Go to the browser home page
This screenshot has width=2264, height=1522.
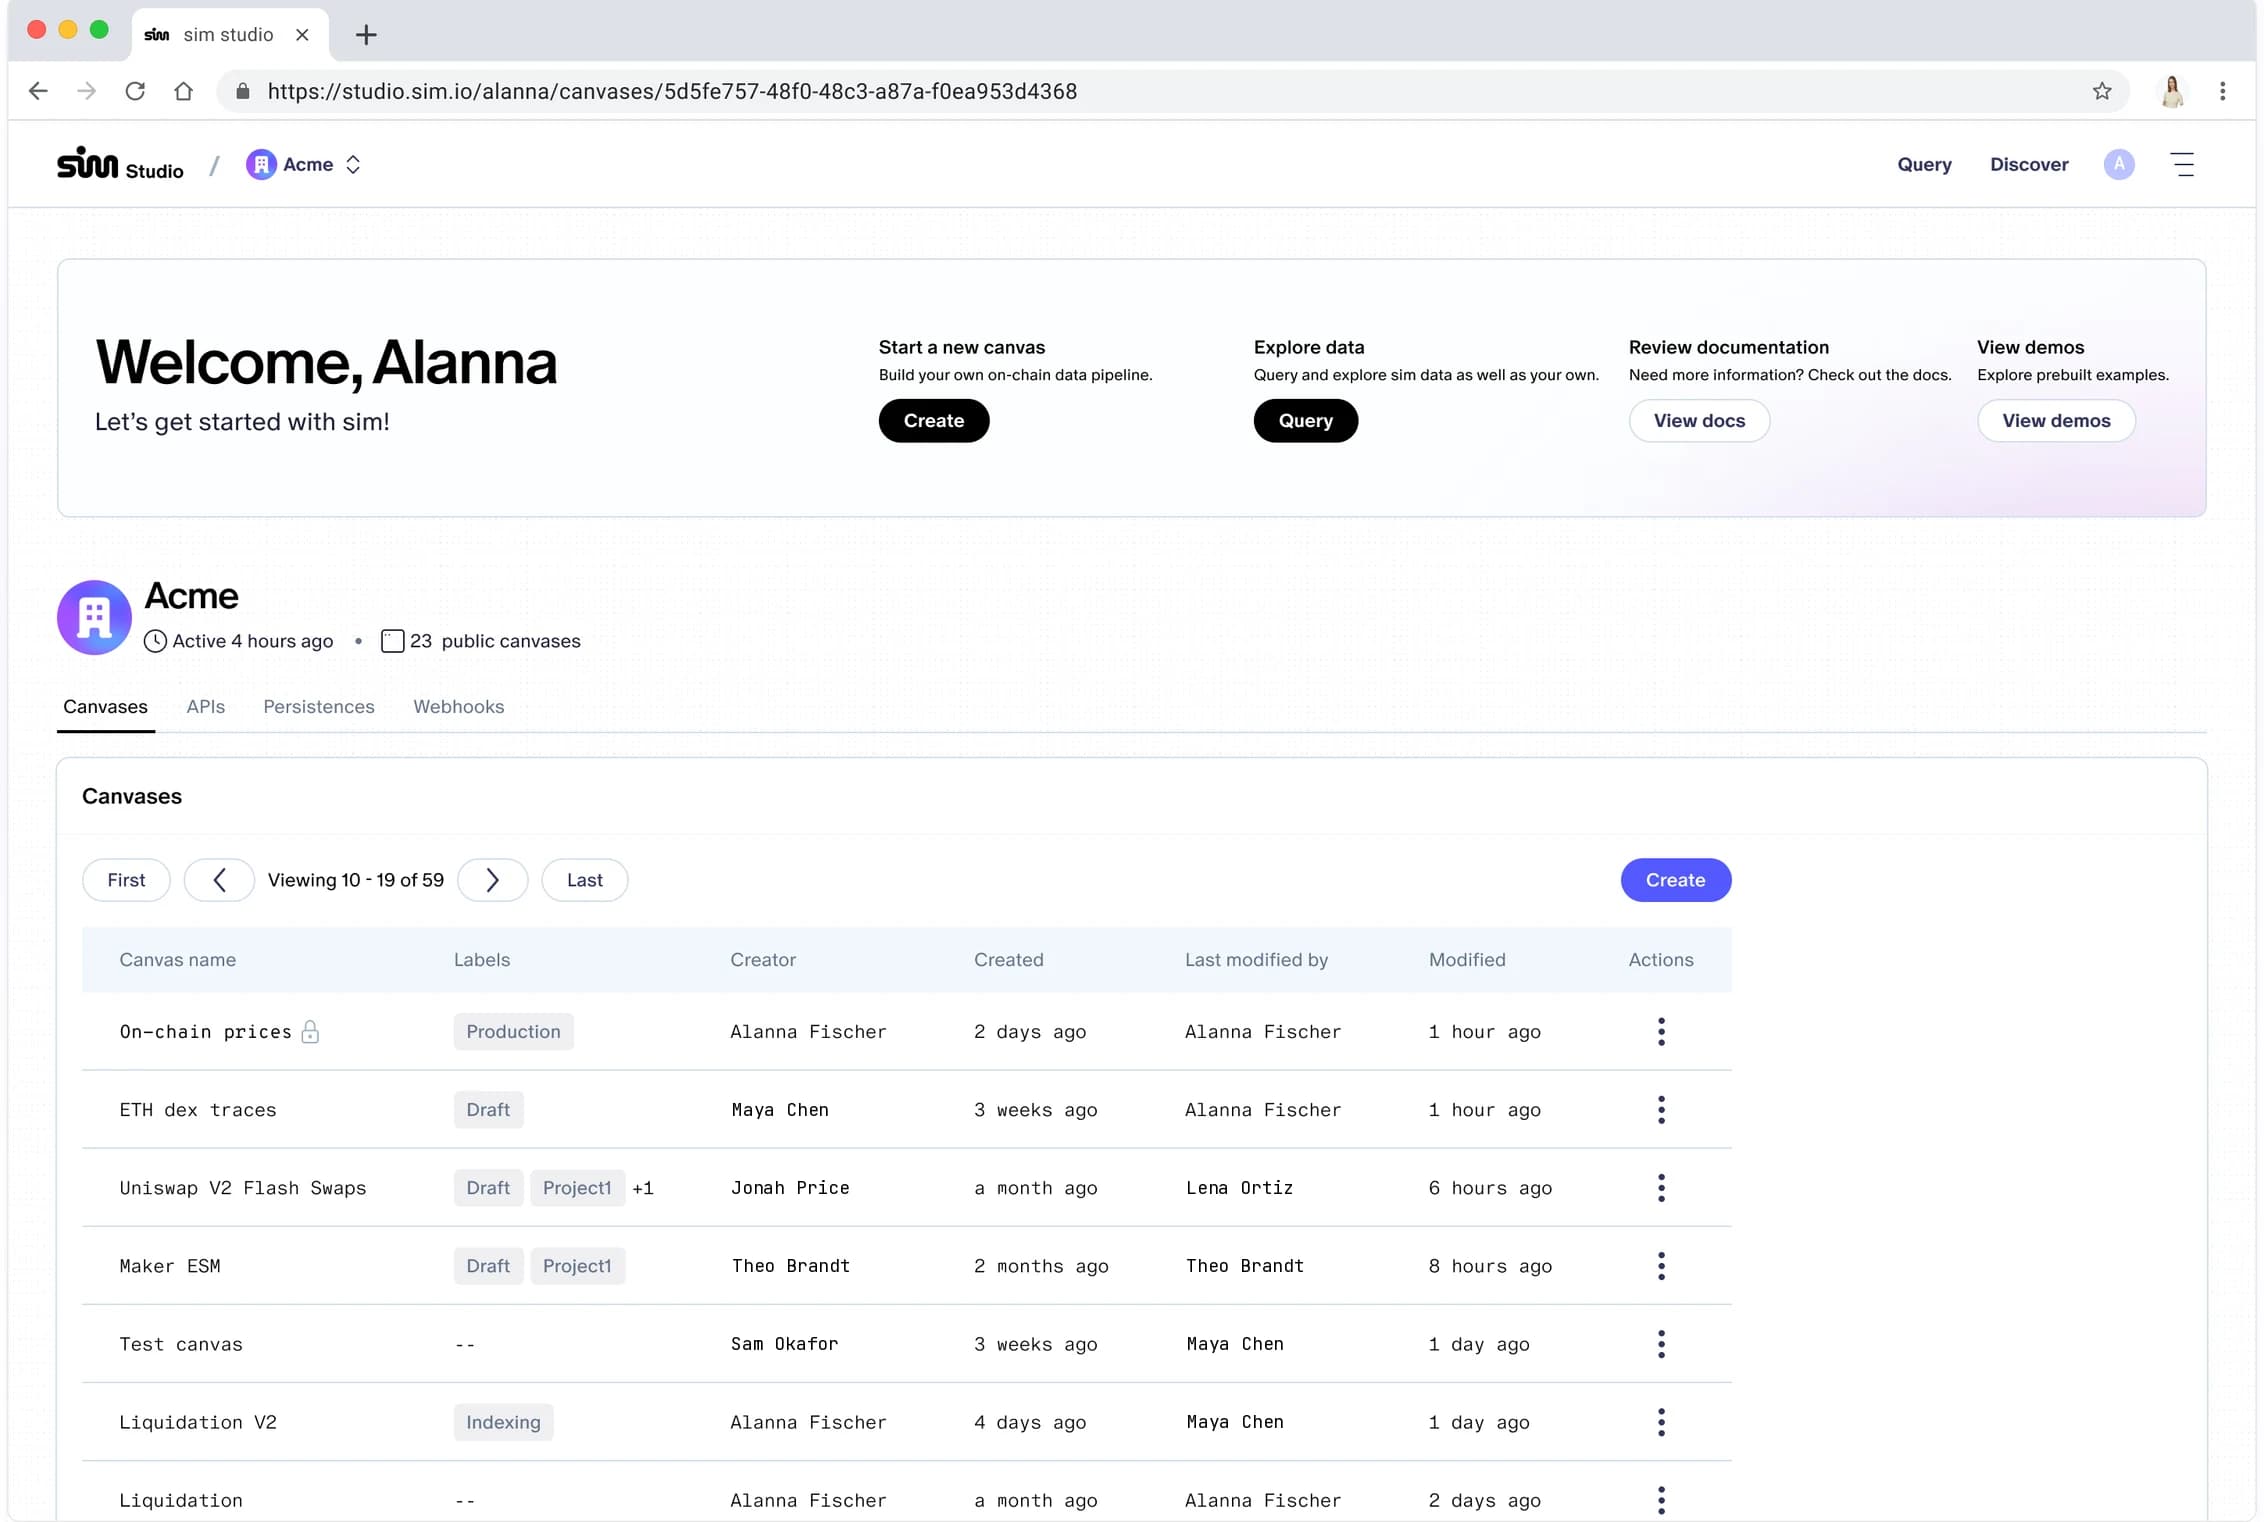tap(183, 91)
